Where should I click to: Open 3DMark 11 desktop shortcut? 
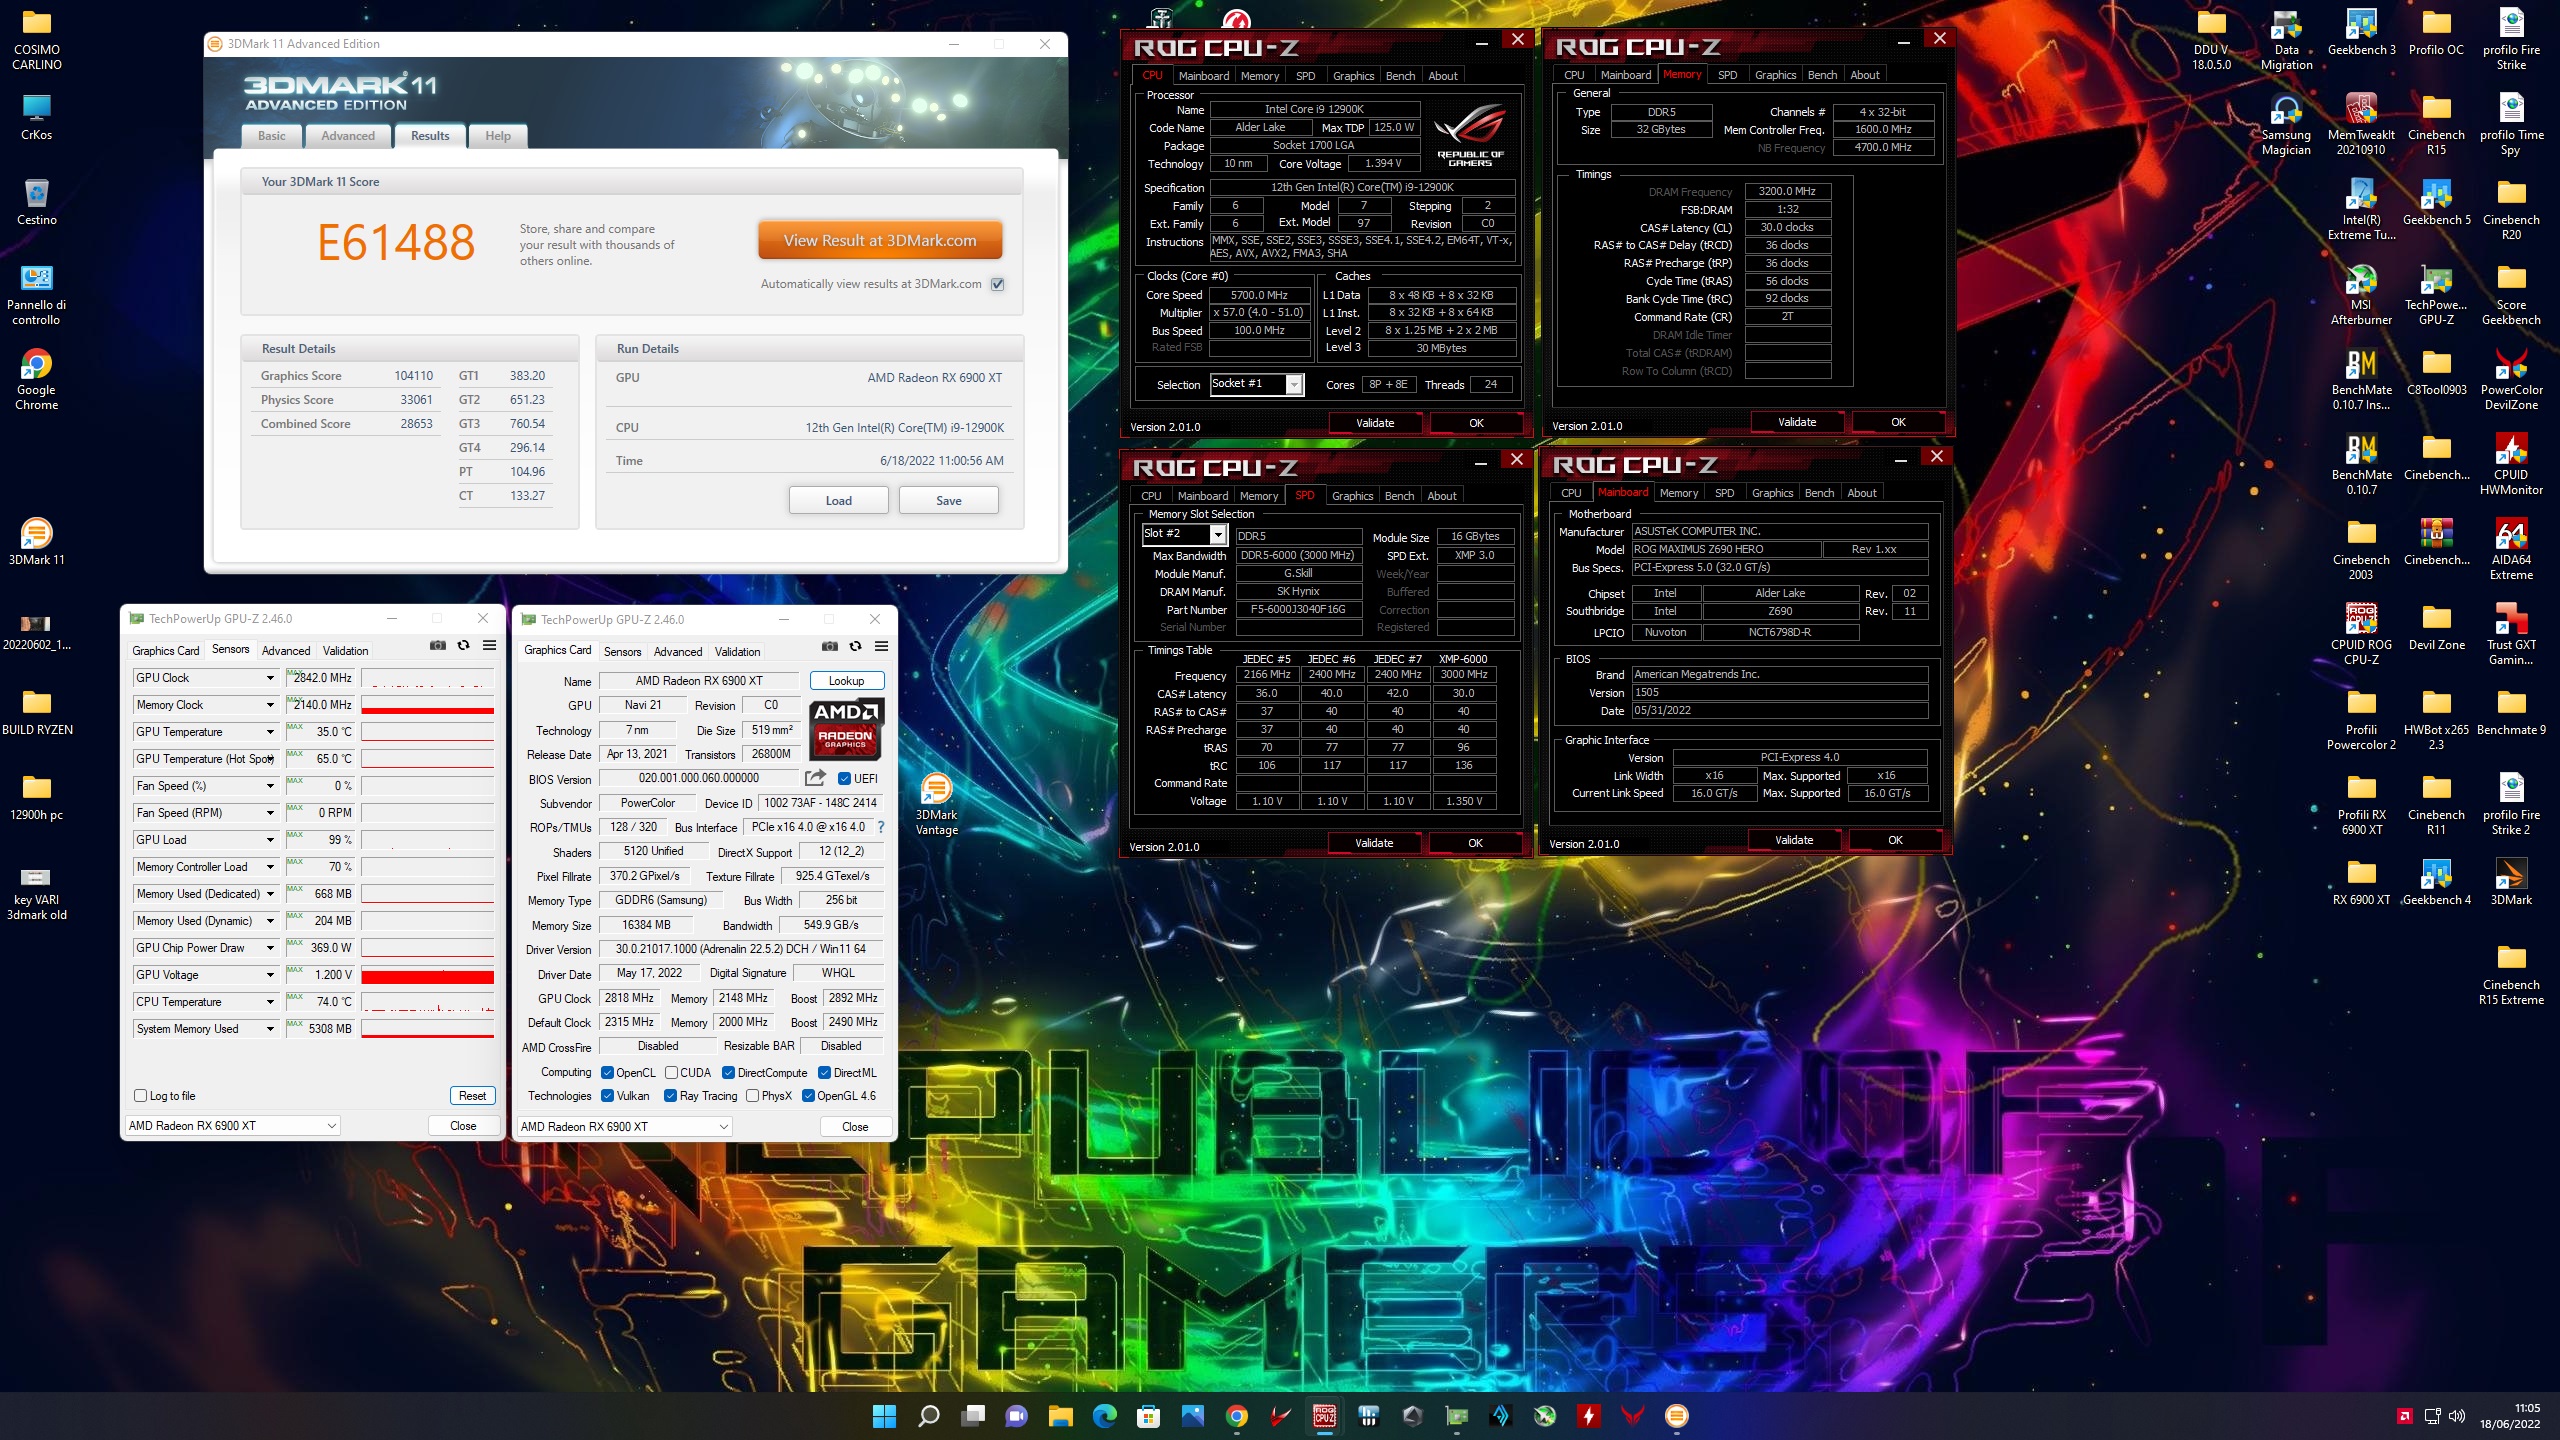click(36, 541)
